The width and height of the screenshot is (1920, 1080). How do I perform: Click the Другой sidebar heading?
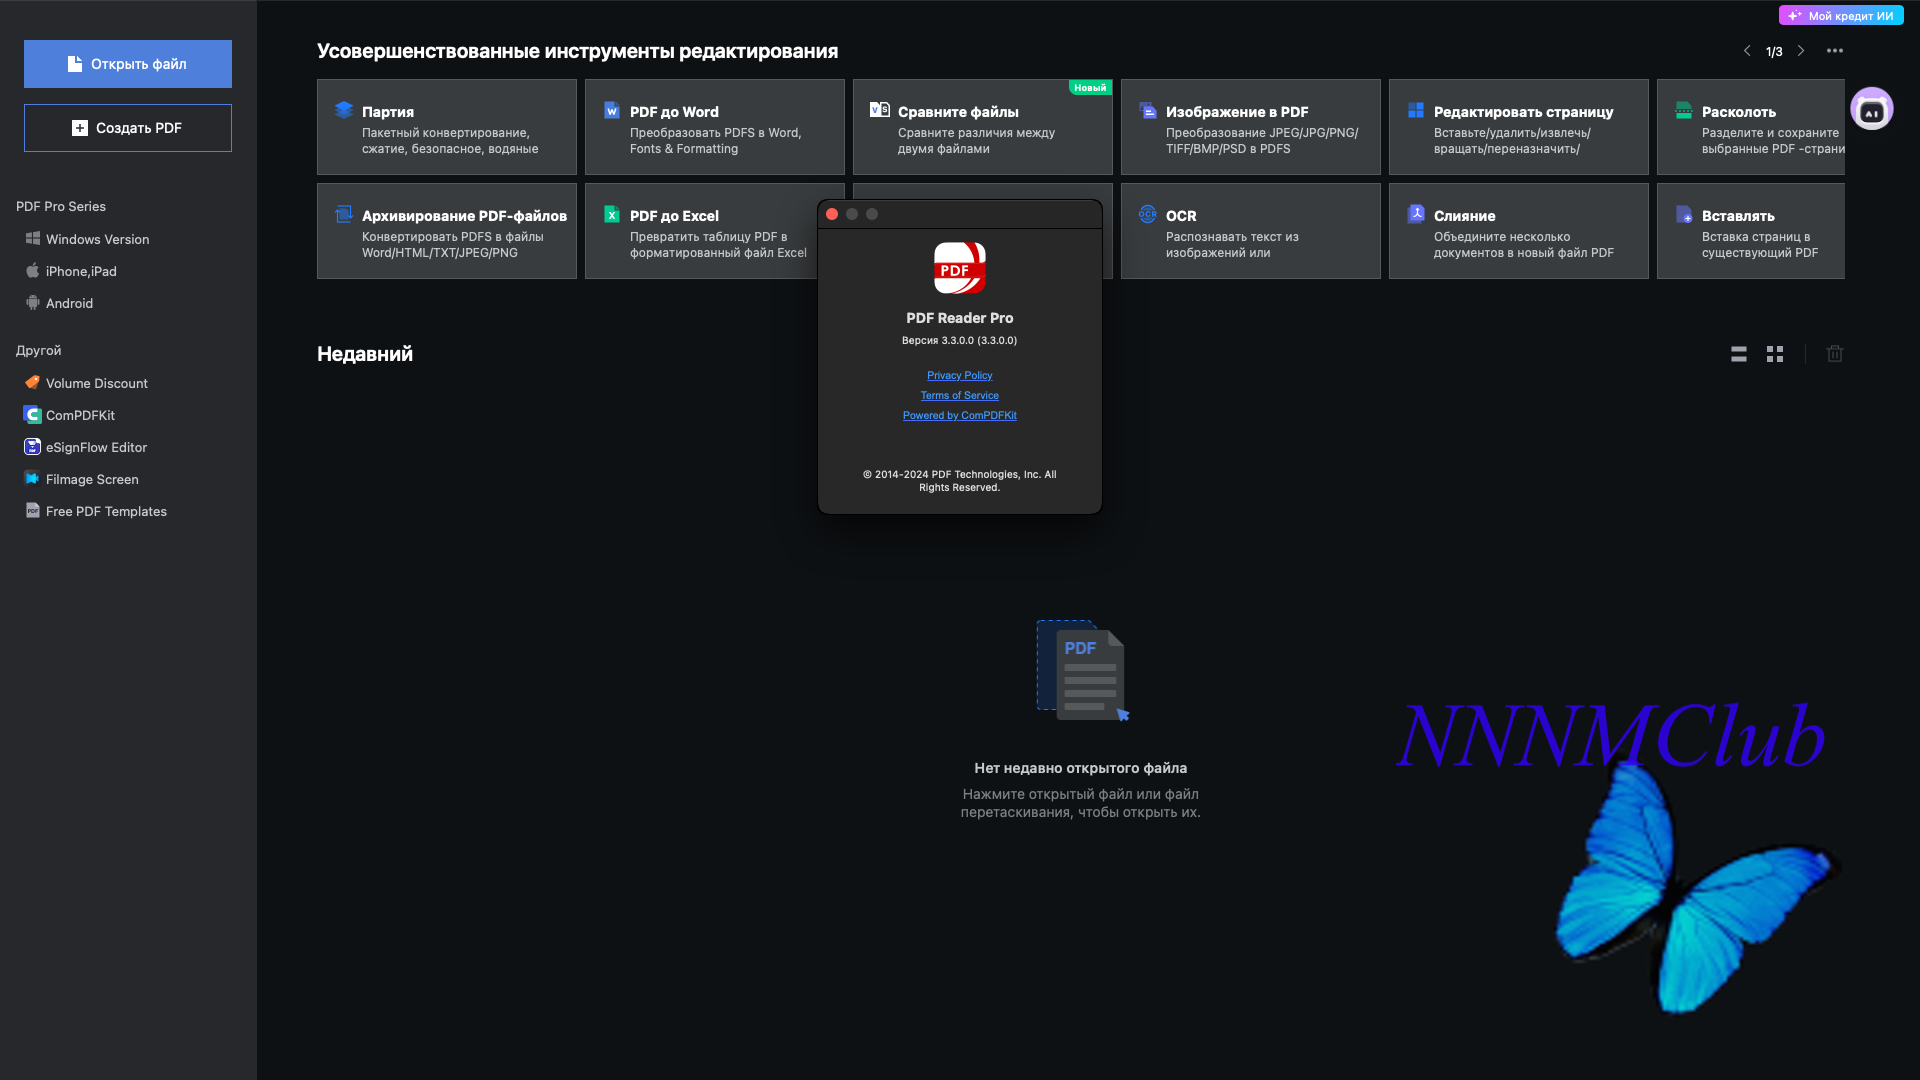pos(39,351)
